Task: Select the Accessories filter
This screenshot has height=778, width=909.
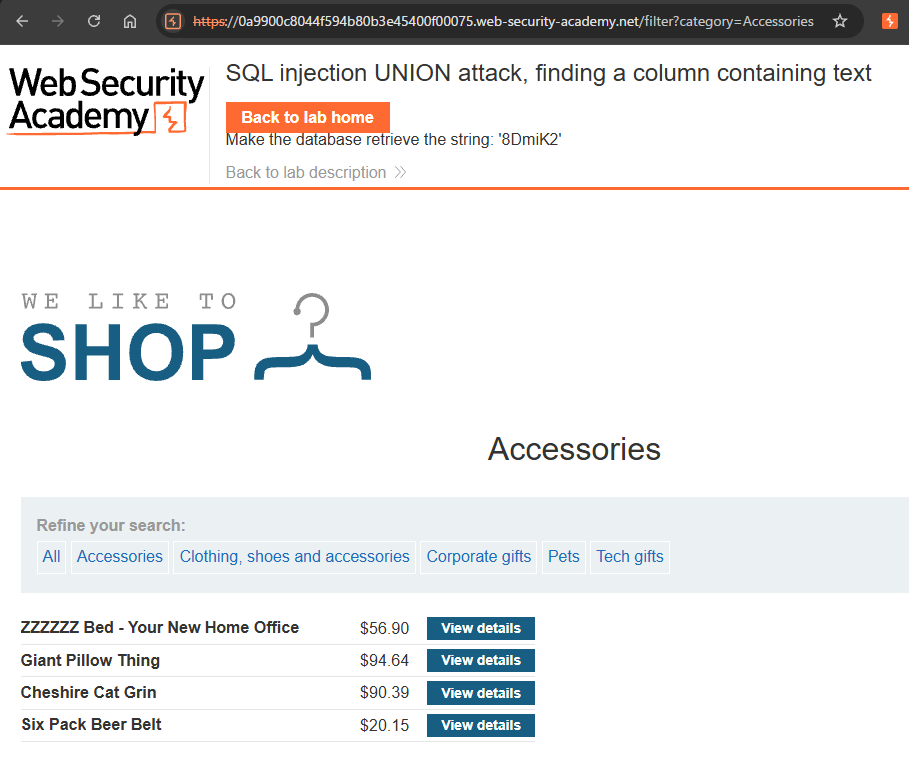Action: (x=120, y=557)
